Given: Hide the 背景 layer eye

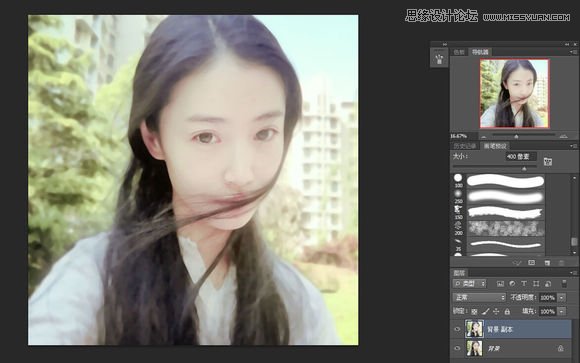Looking at the screenshot, I should [457, 348].
